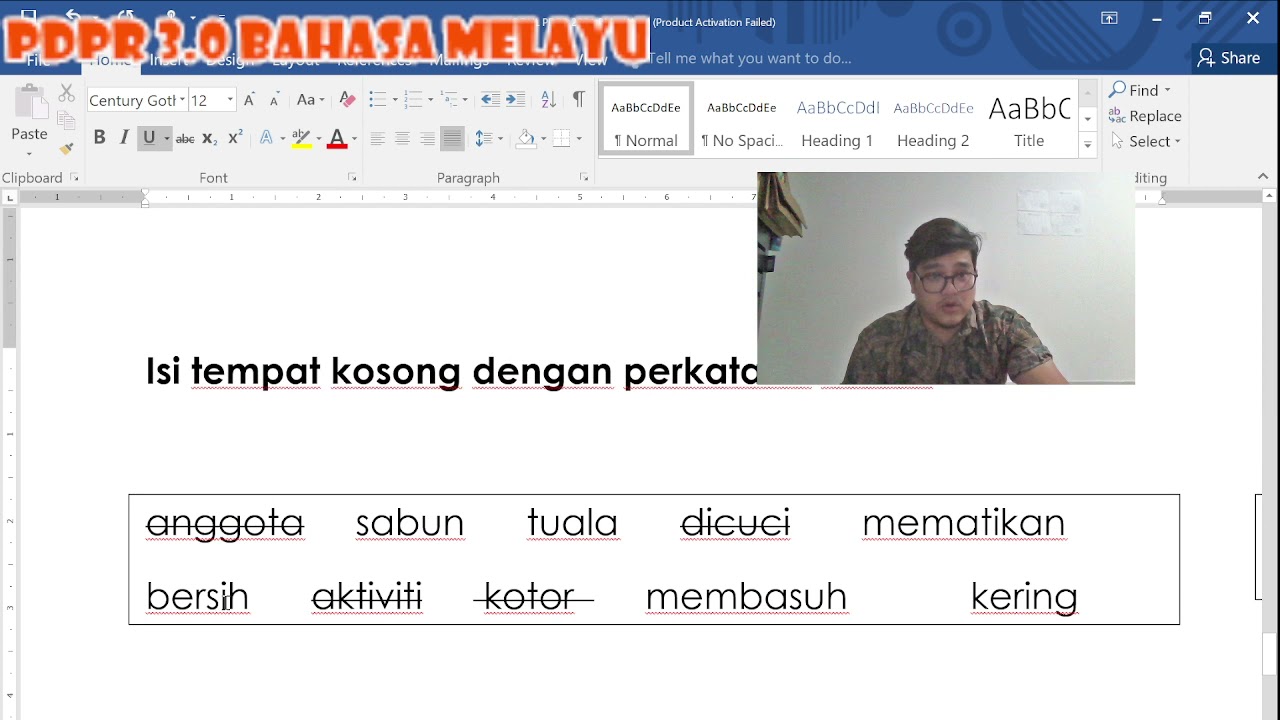The image size is (1280, 720).
Task: Apply red font color
Action: click(x=337, y=138)
